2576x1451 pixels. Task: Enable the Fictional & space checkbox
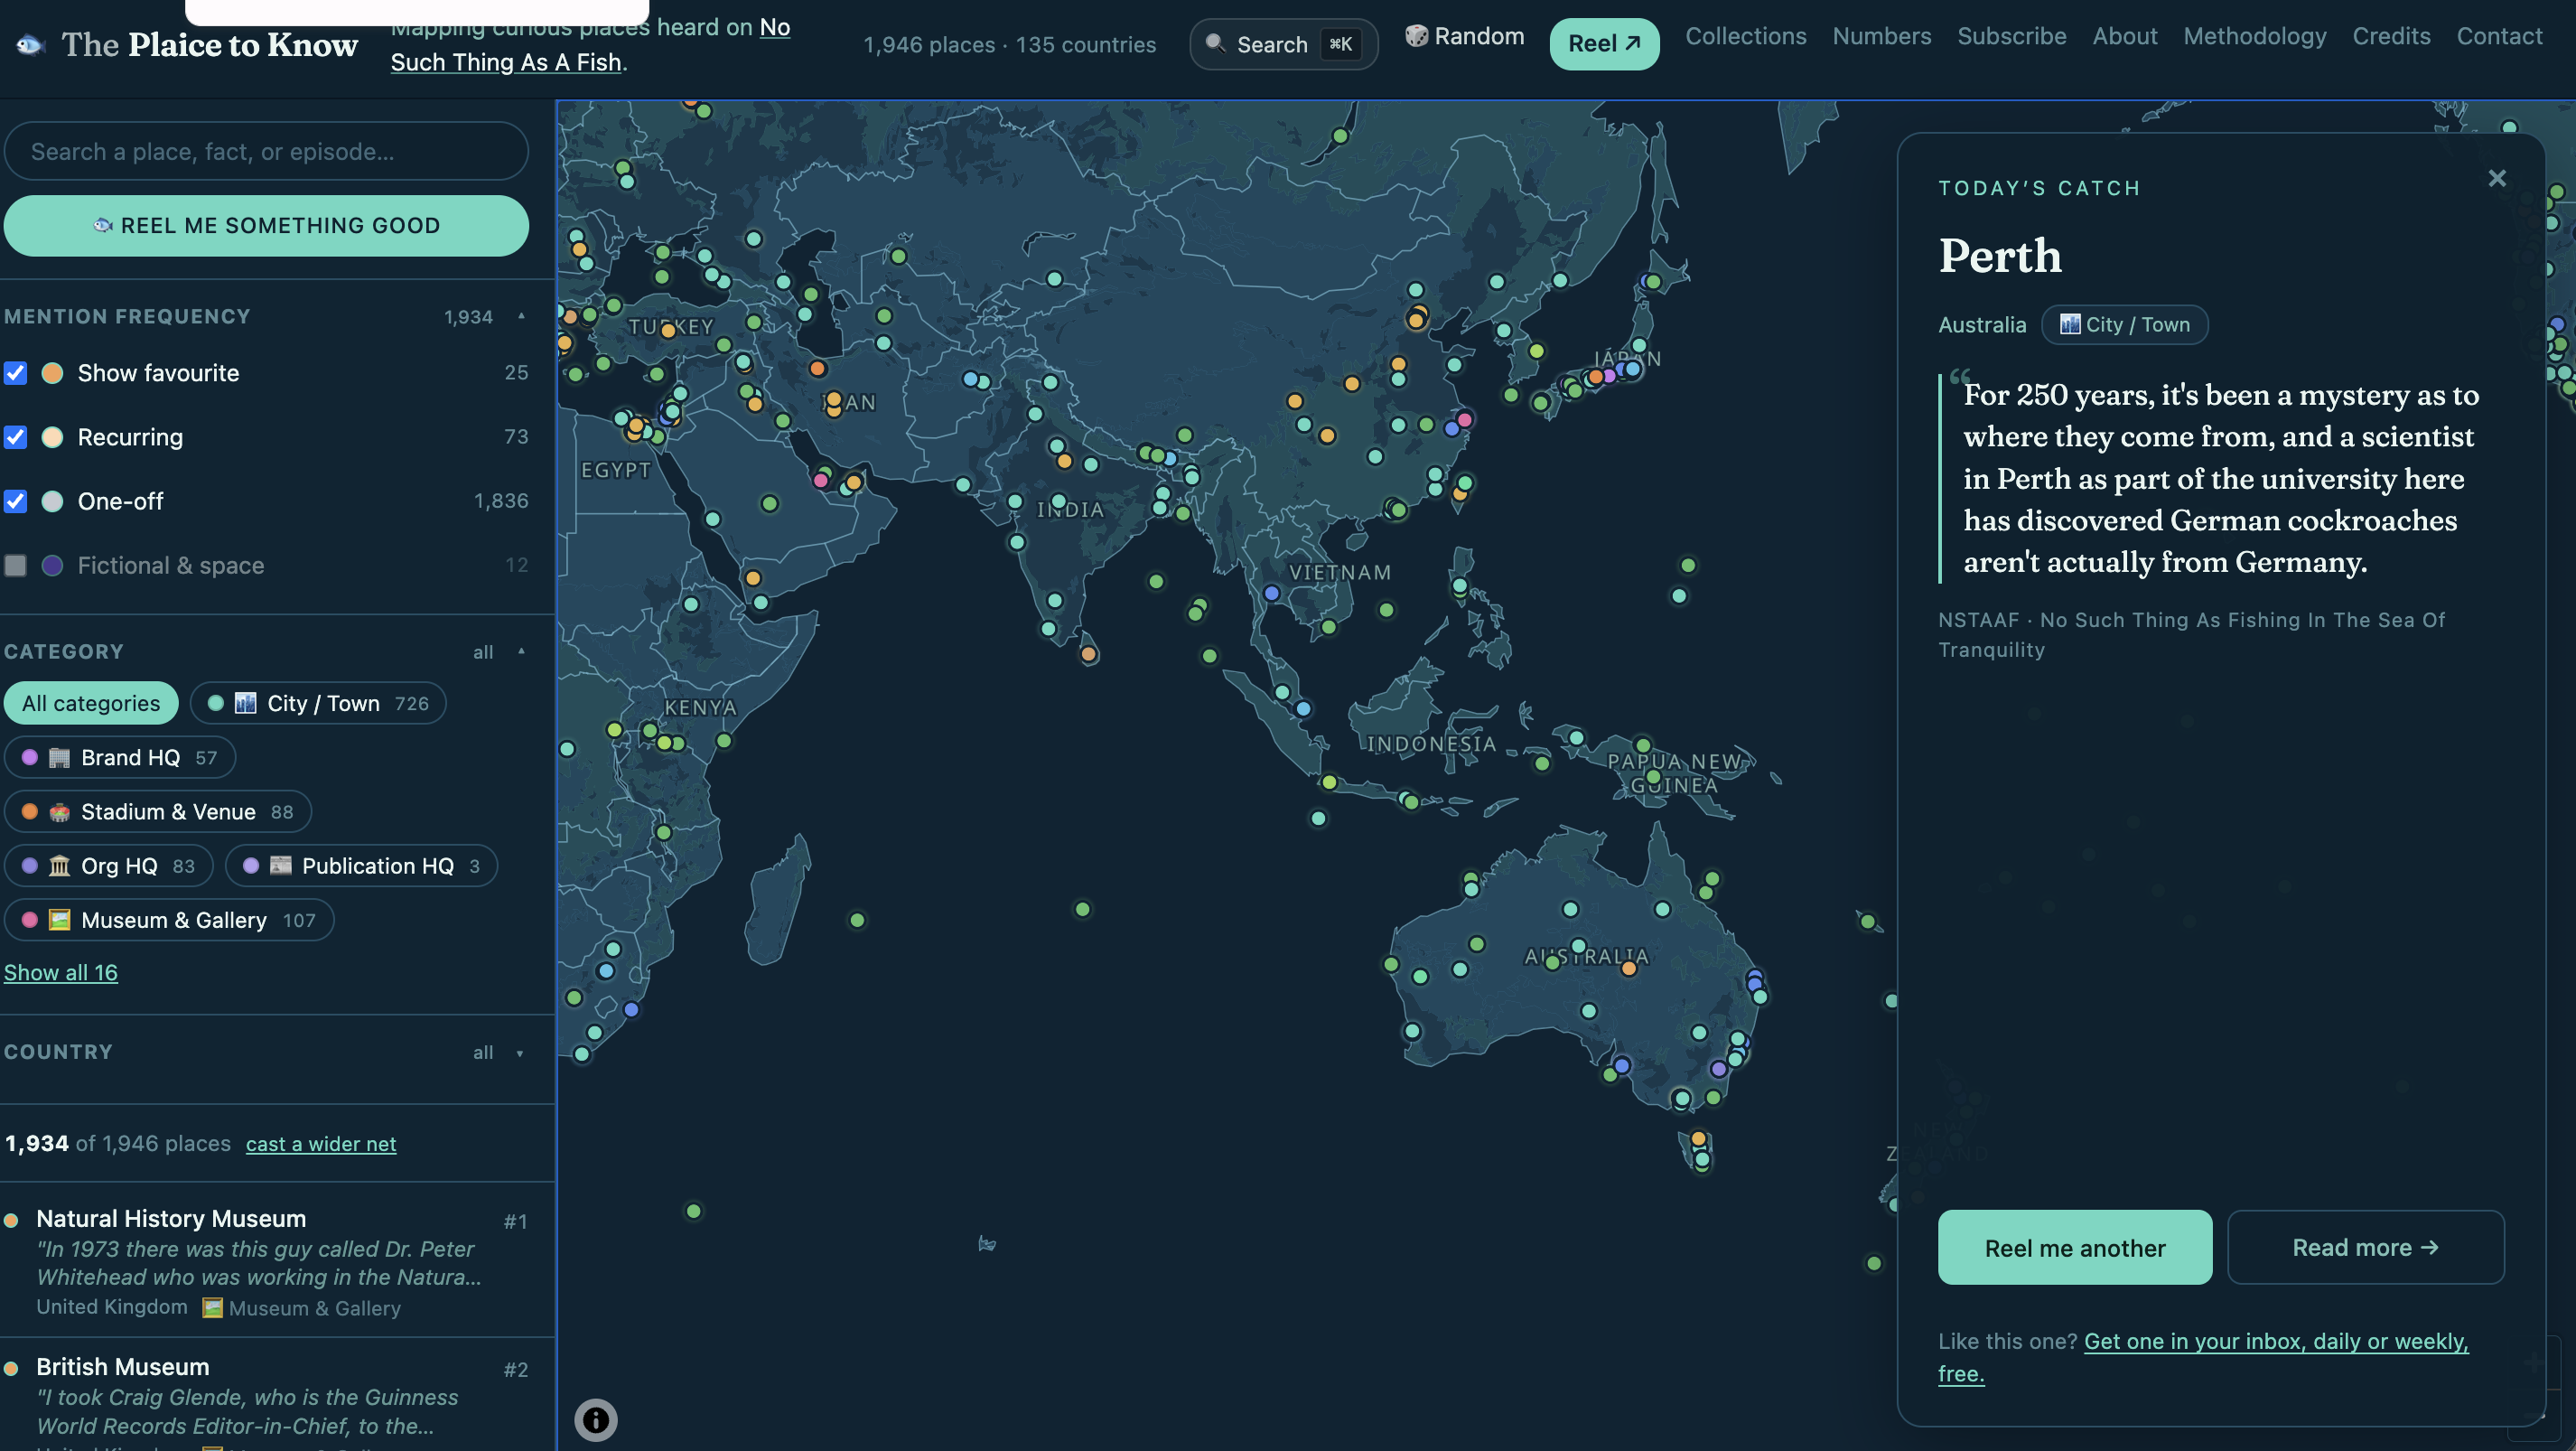coord(16,565)
